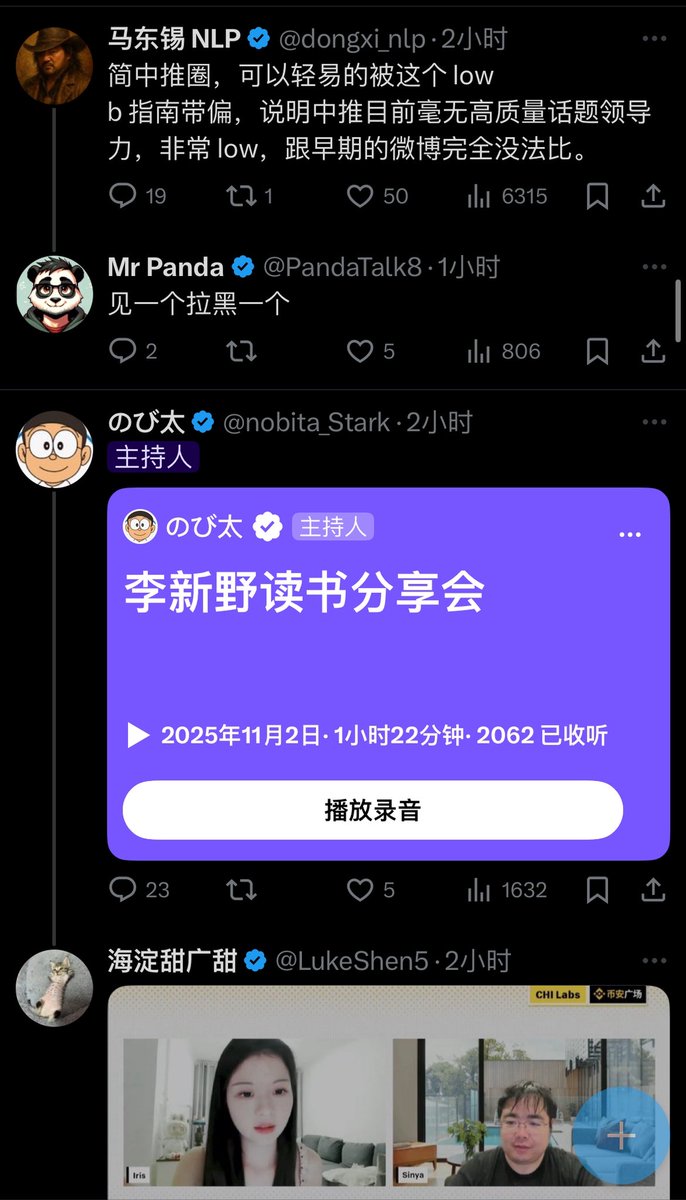The width and height of the screenshot is (686, 1200).
Task: Open more options on Mr Panda's reply
Action: click(x=654, y=267)
